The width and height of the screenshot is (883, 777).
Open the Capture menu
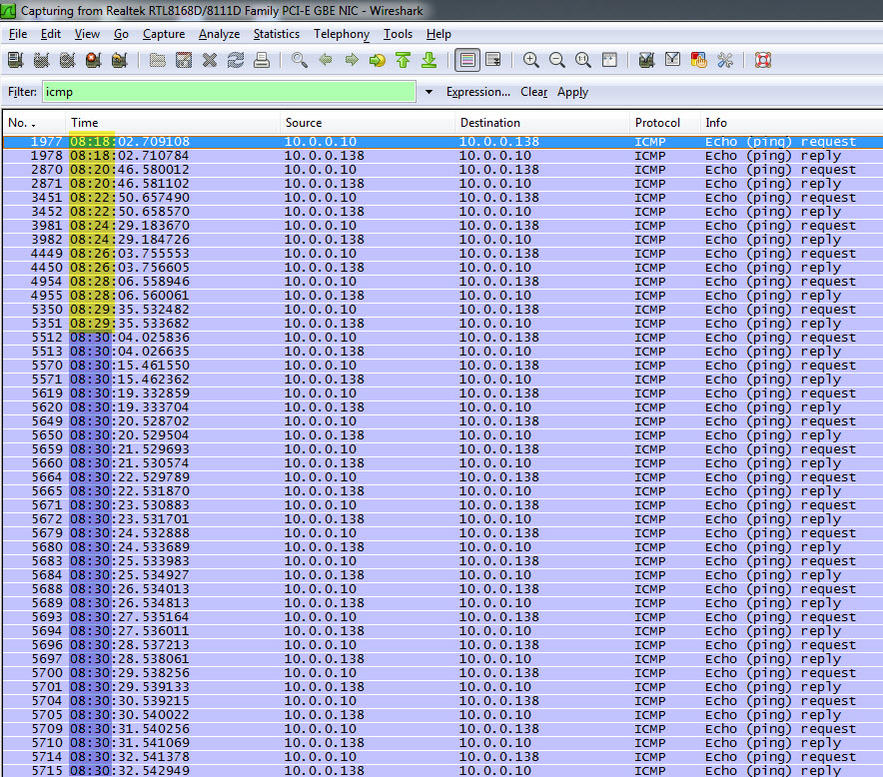(164, 34)
